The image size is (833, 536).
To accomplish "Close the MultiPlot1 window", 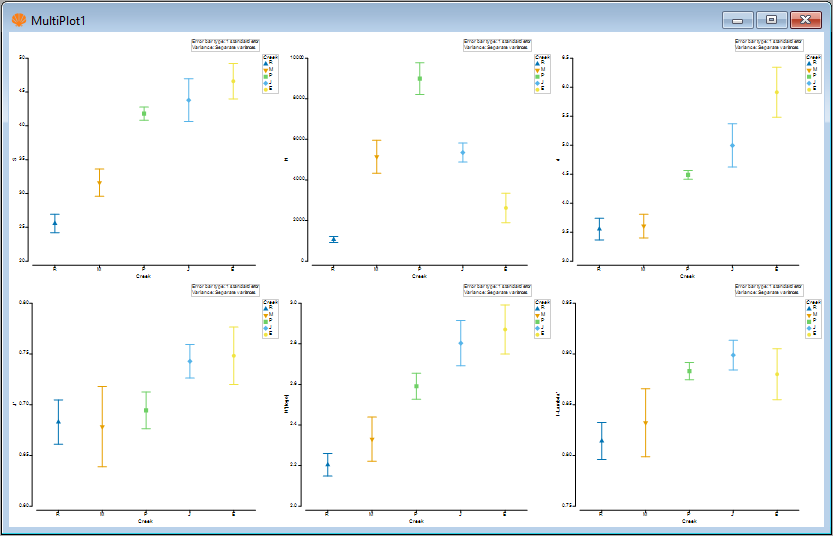I will coord(805,20).
